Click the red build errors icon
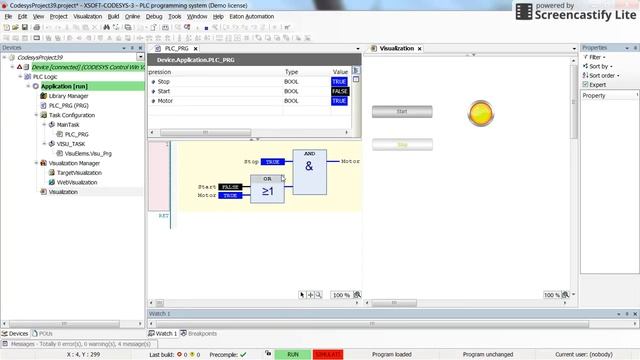 pyautogui.click(x=179, y=354)
